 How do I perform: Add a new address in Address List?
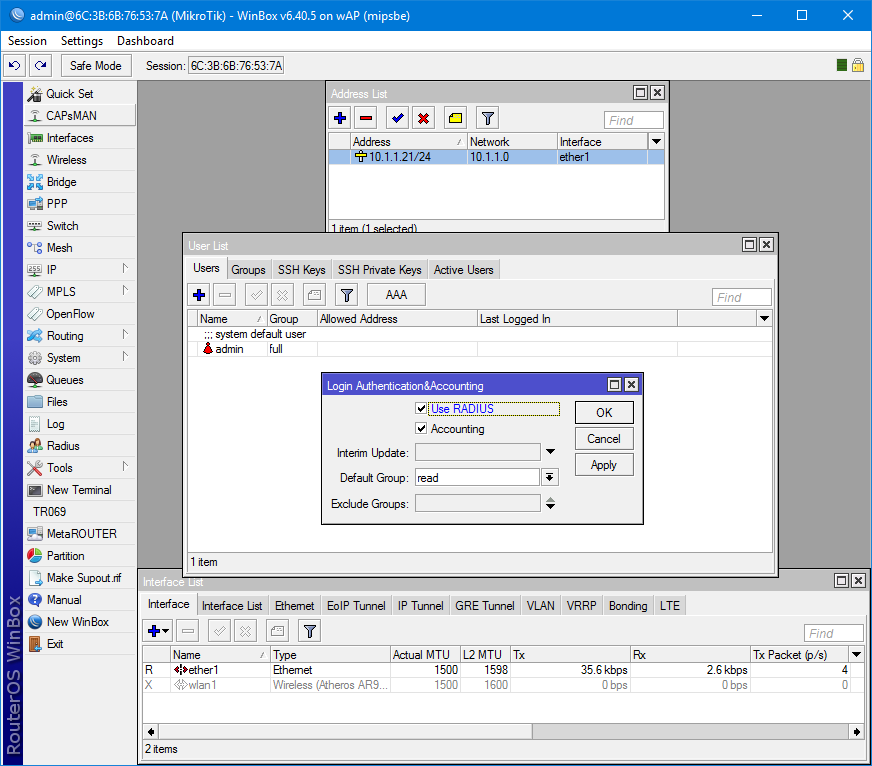point(340,118)
